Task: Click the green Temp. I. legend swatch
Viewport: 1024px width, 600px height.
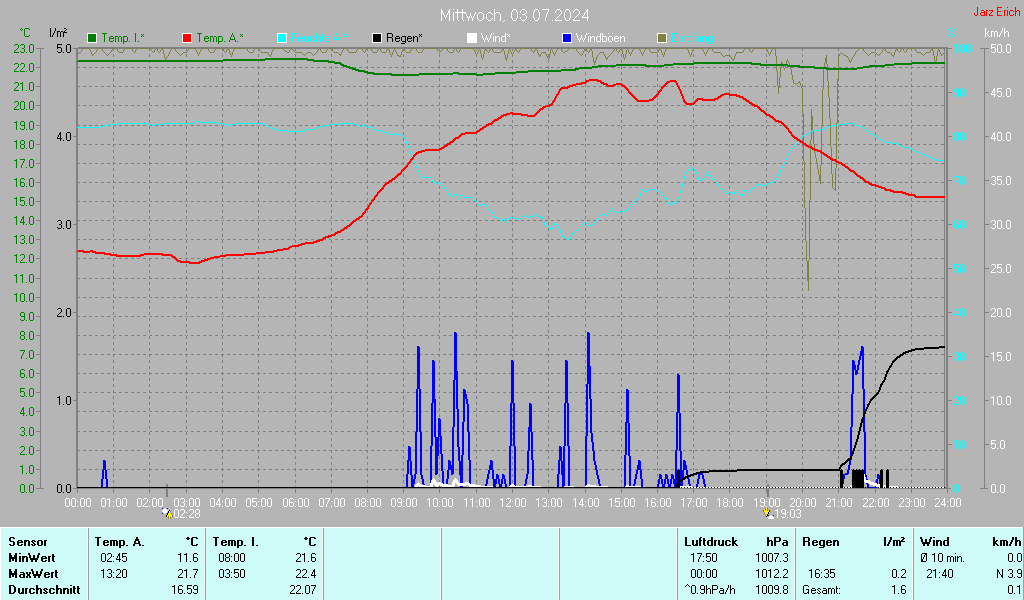Action: (93, 38)
